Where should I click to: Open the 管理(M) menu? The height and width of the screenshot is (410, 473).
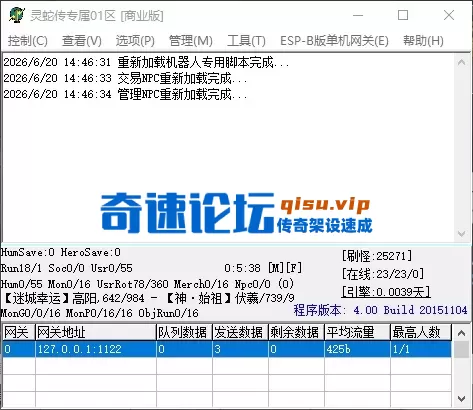click(x=191, y=41)
